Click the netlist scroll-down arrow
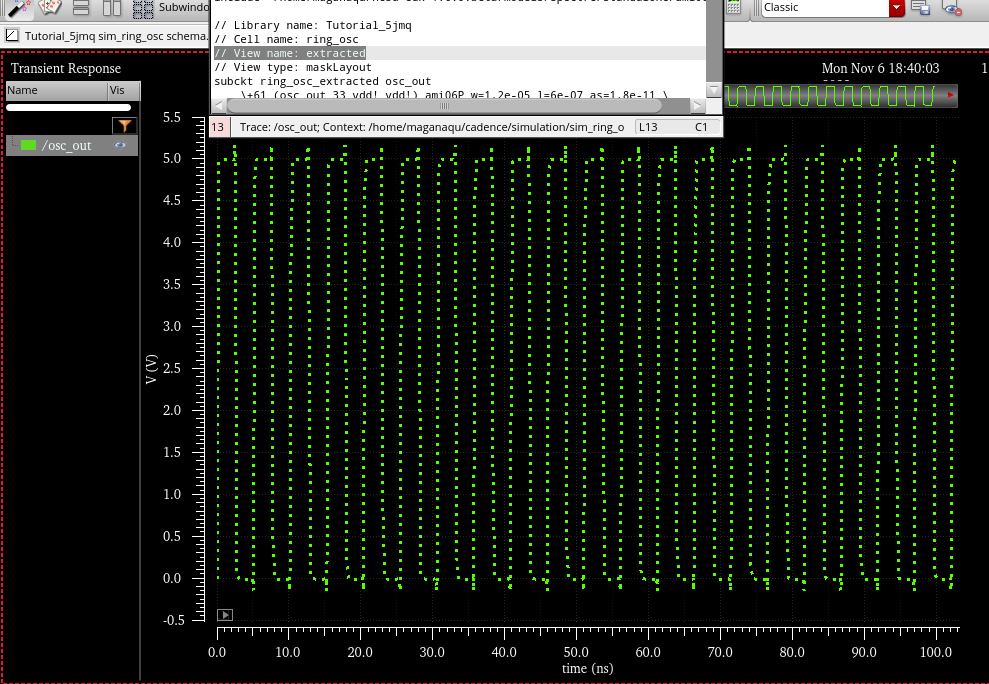This screenshot has width=989, height=684. click(714, 89)
